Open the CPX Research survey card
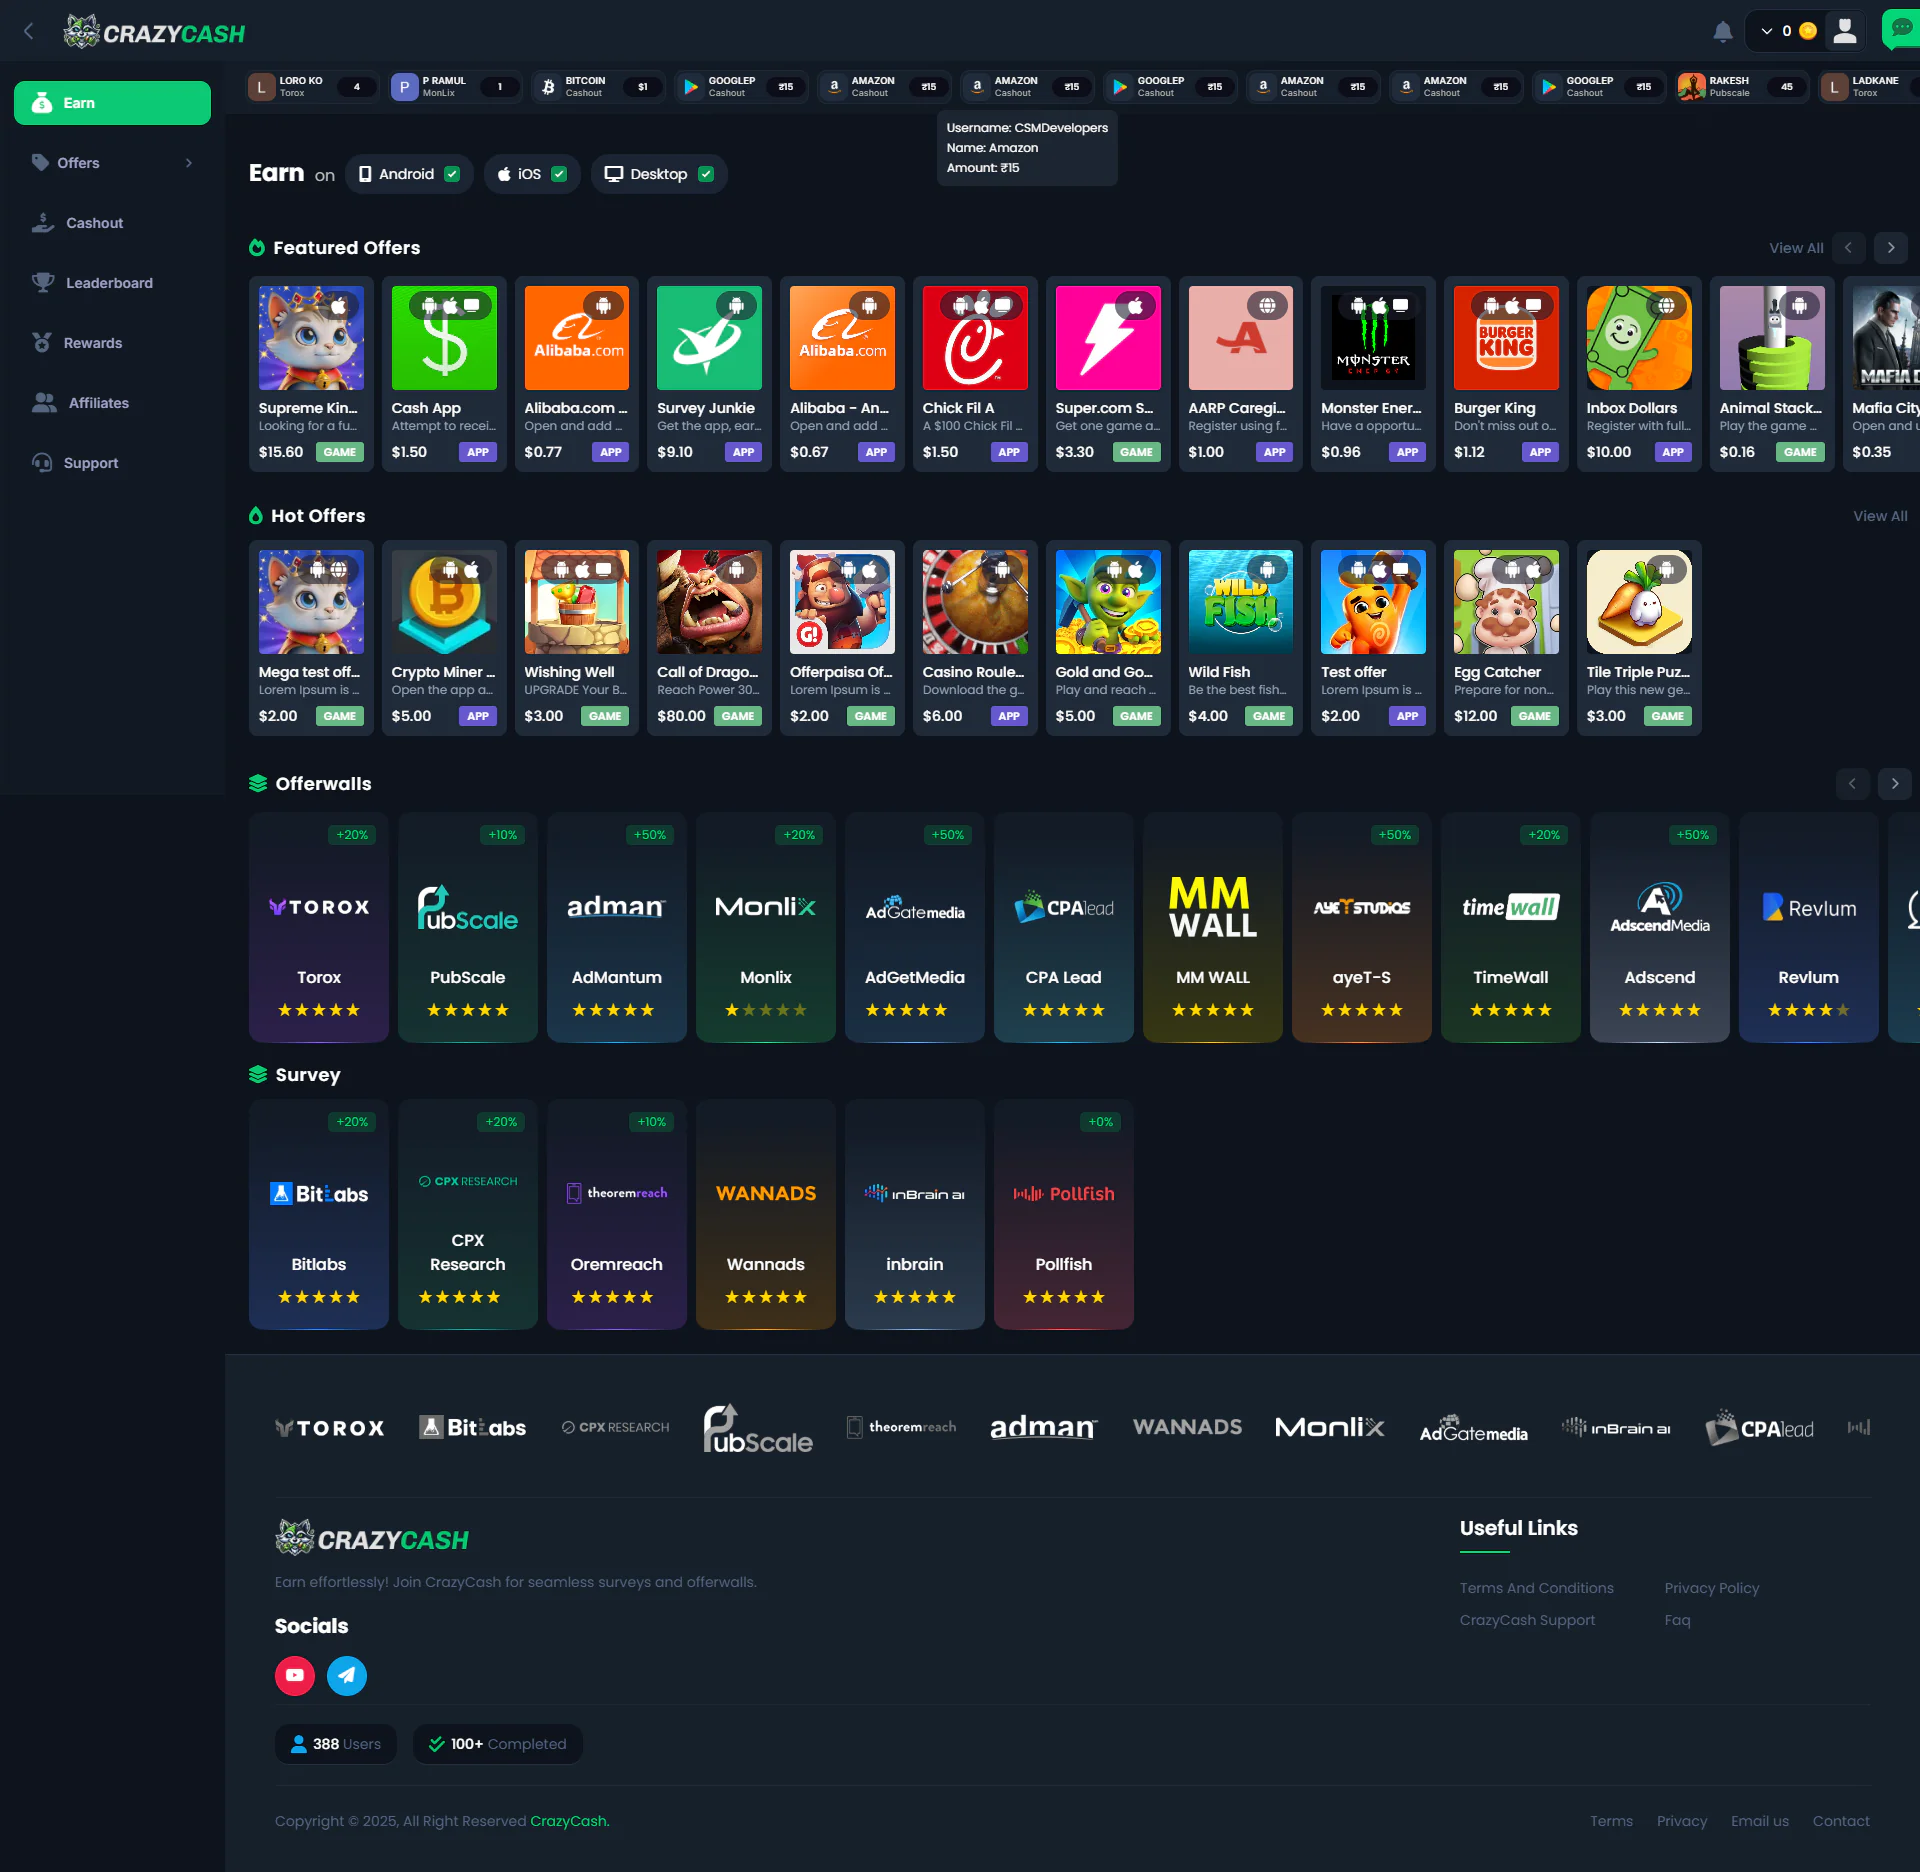Image resolution: width=1920 pixels, height=1872 pixels. point(468,1214)
